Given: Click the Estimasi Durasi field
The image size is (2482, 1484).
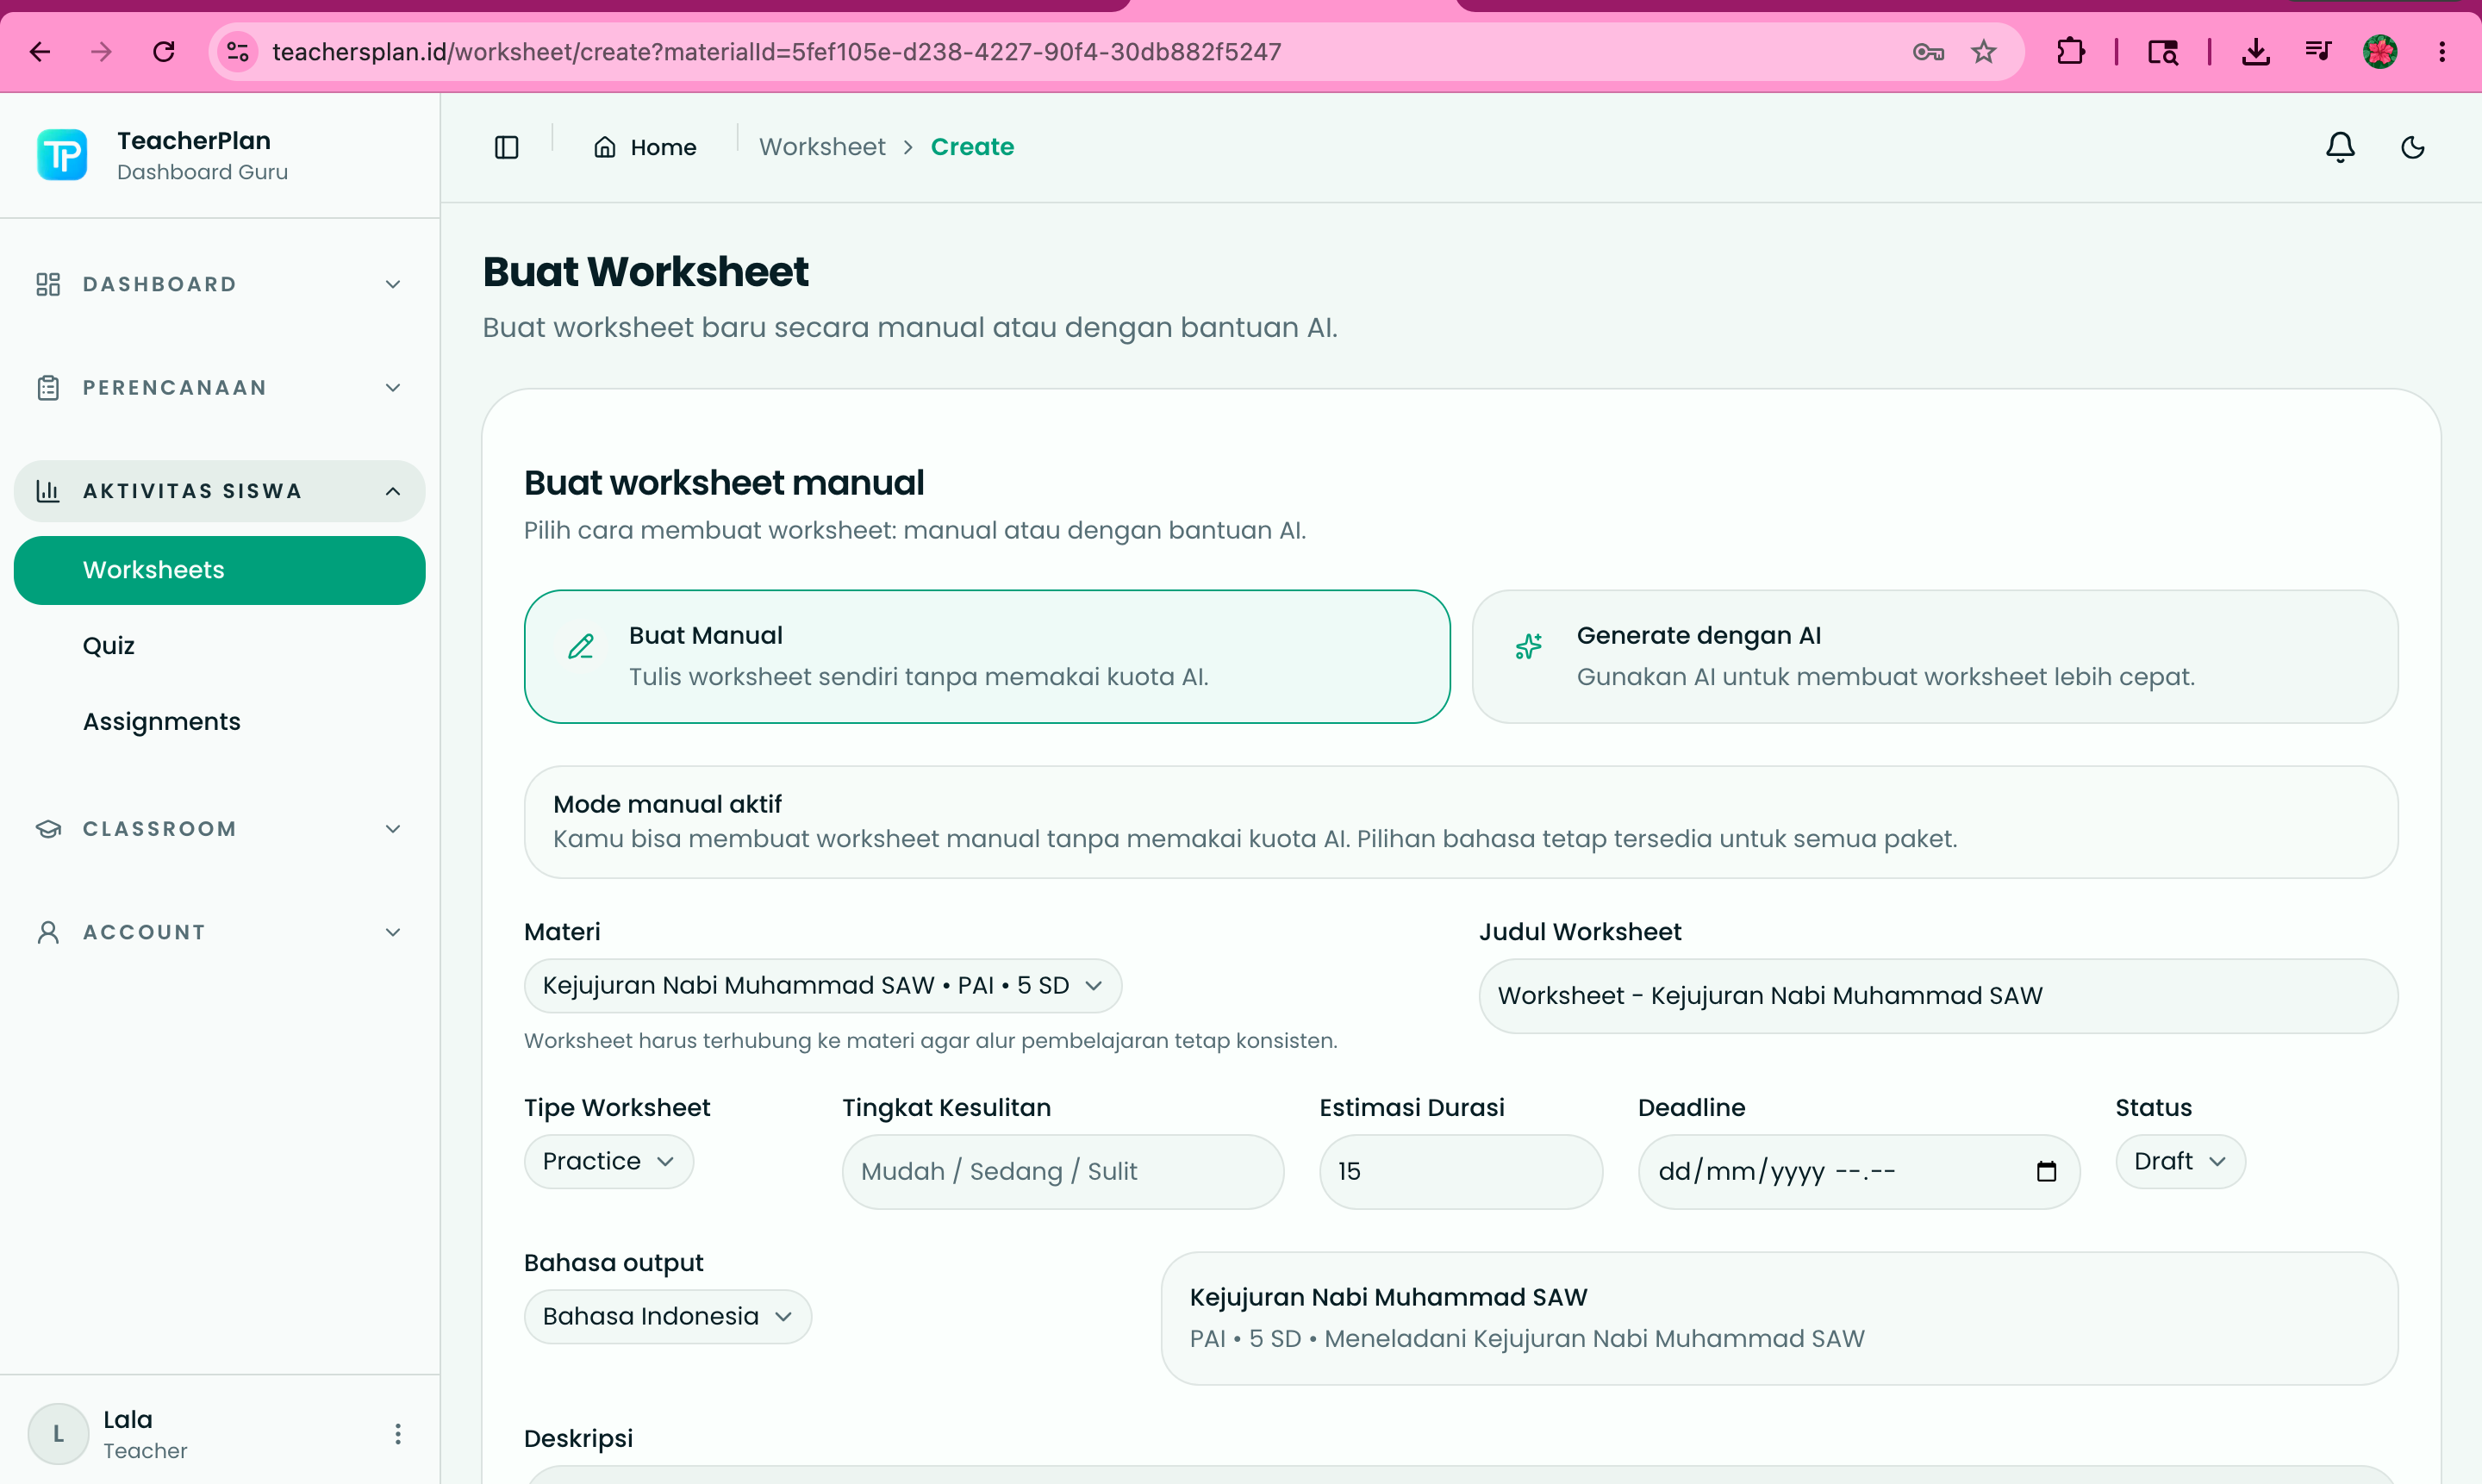Looking at the screenshot, I should 1460,1171.
